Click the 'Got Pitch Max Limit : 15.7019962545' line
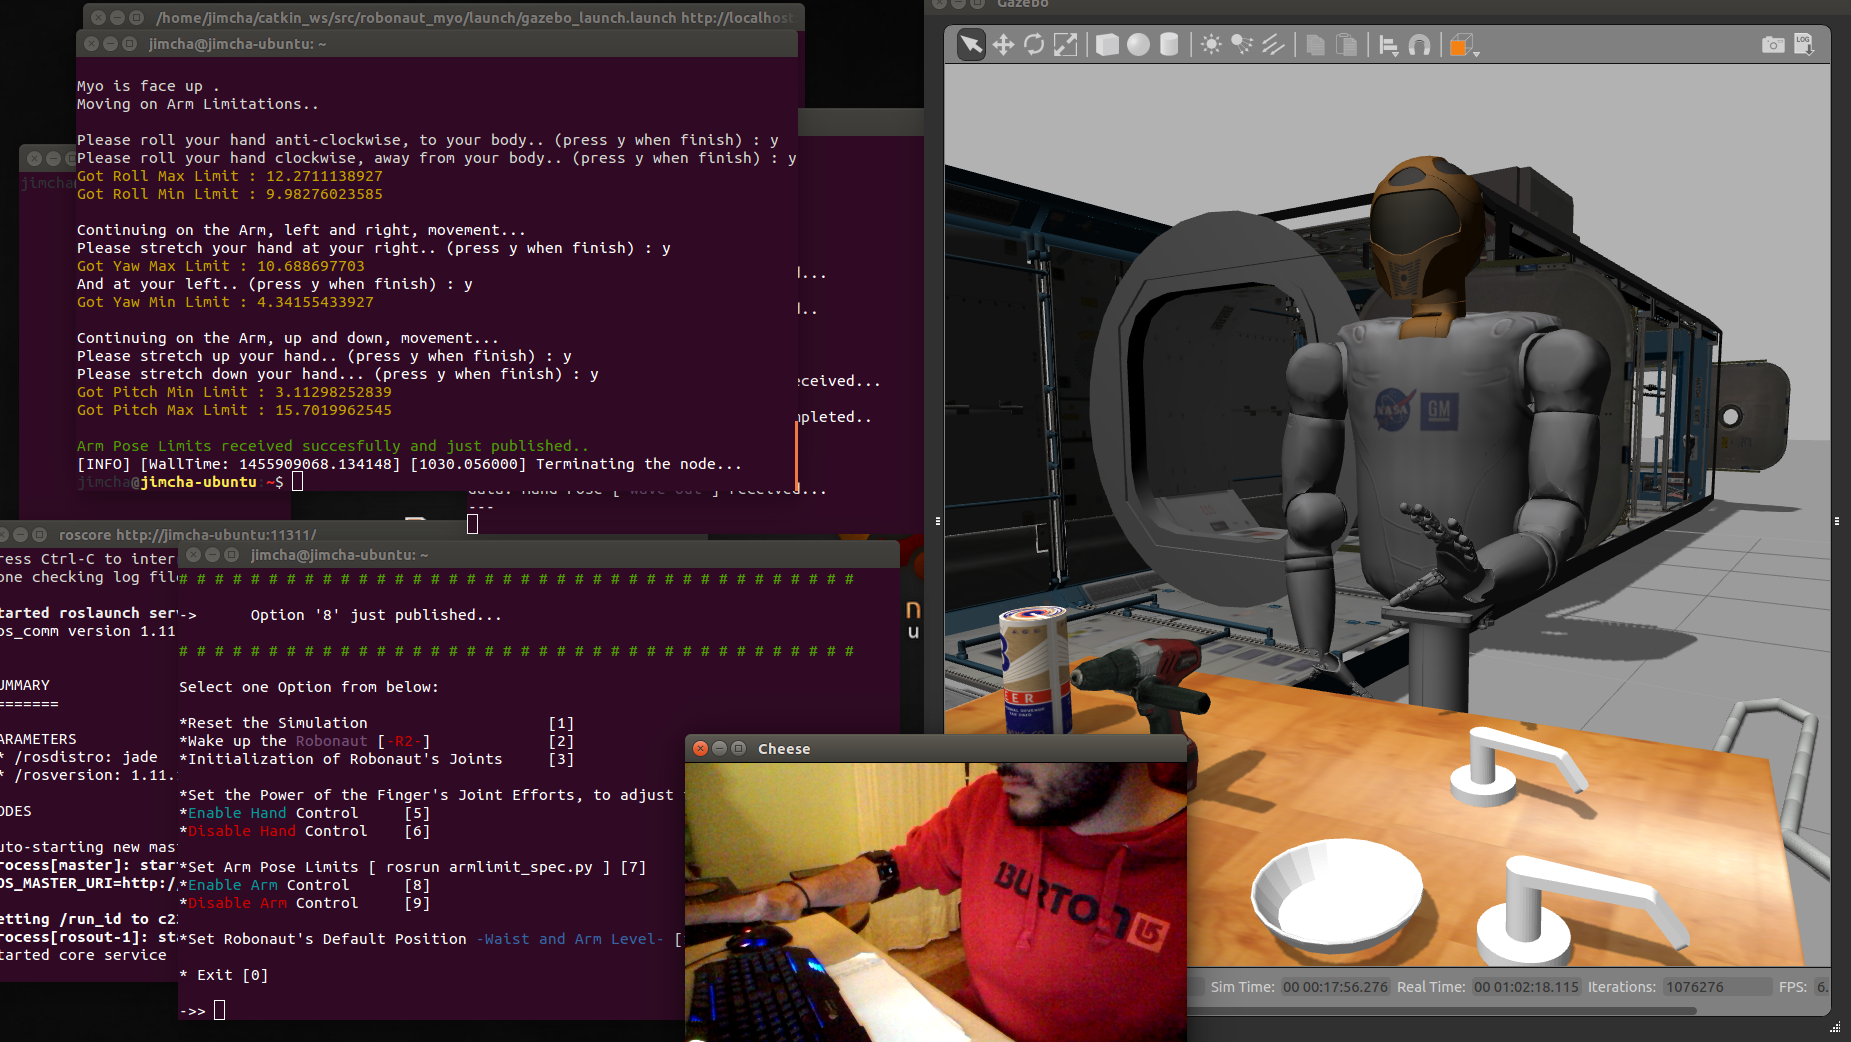Screen dimensions: 1851x1042 point(234,410)
